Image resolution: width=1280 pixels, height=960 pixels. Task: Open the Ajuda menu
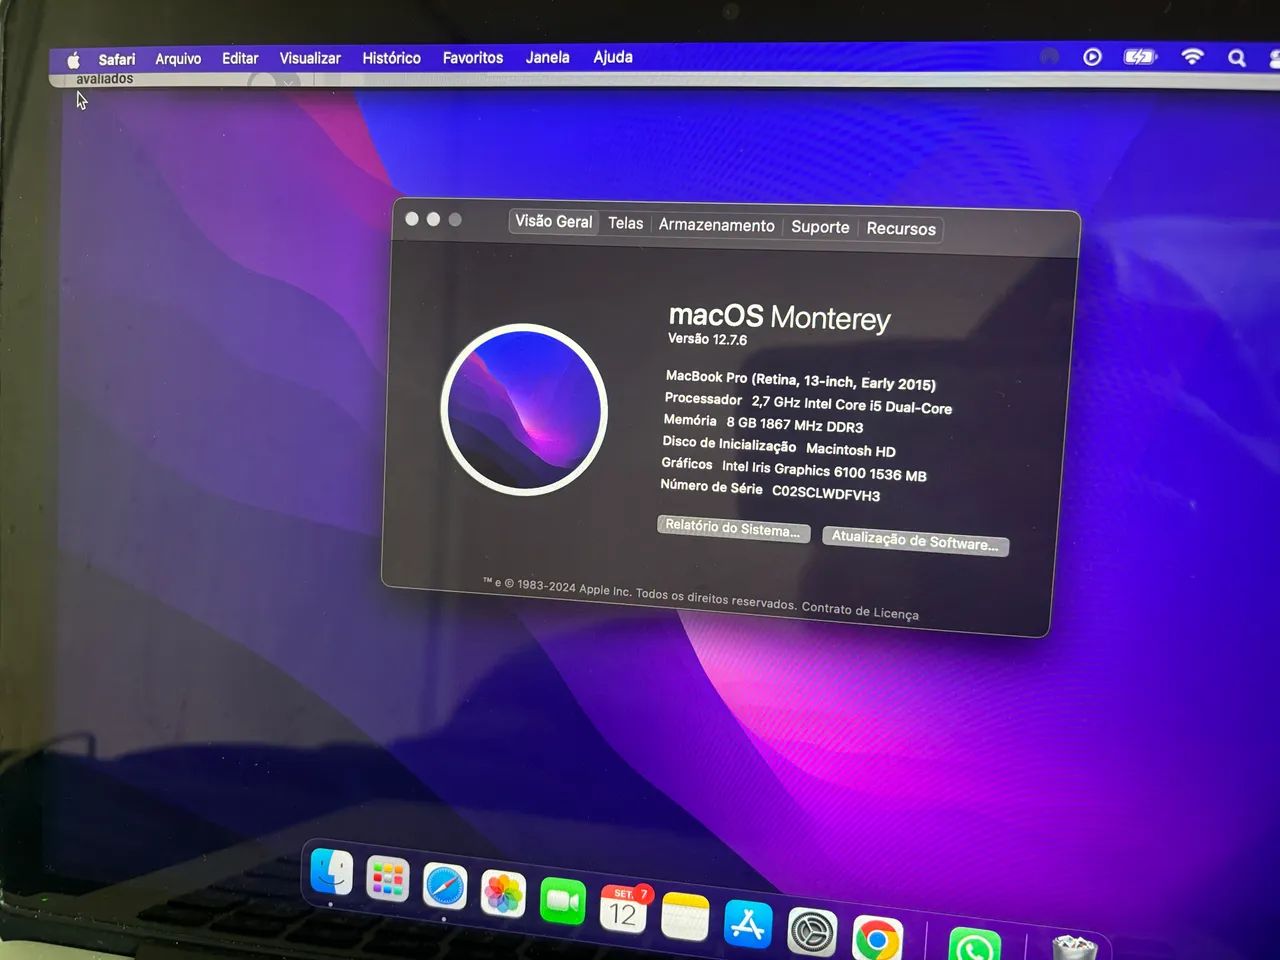[613, 57]
